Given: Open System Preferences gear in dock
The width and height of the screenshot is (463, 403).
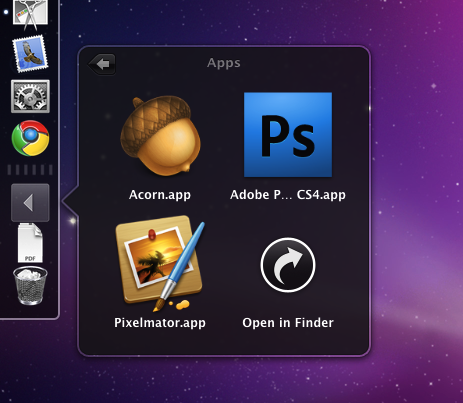Looking at the screenshot, I should point(30,96).
